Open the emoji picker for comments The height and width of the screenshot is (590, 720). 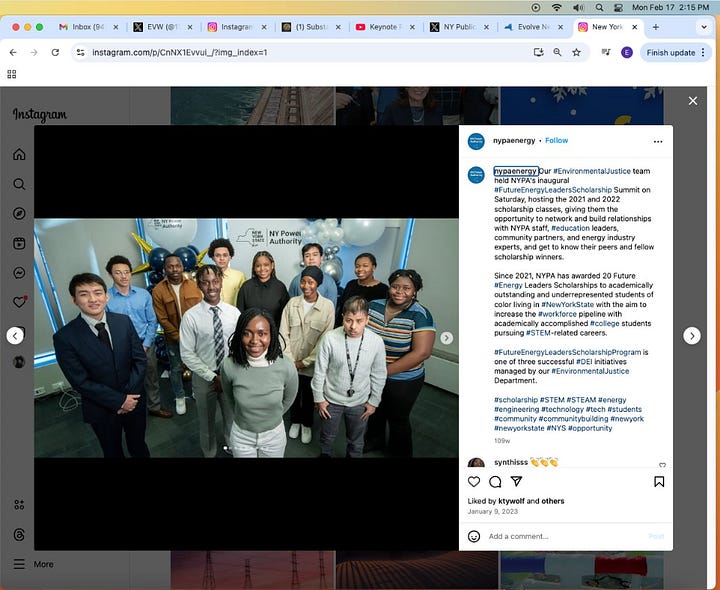[474, 536]
